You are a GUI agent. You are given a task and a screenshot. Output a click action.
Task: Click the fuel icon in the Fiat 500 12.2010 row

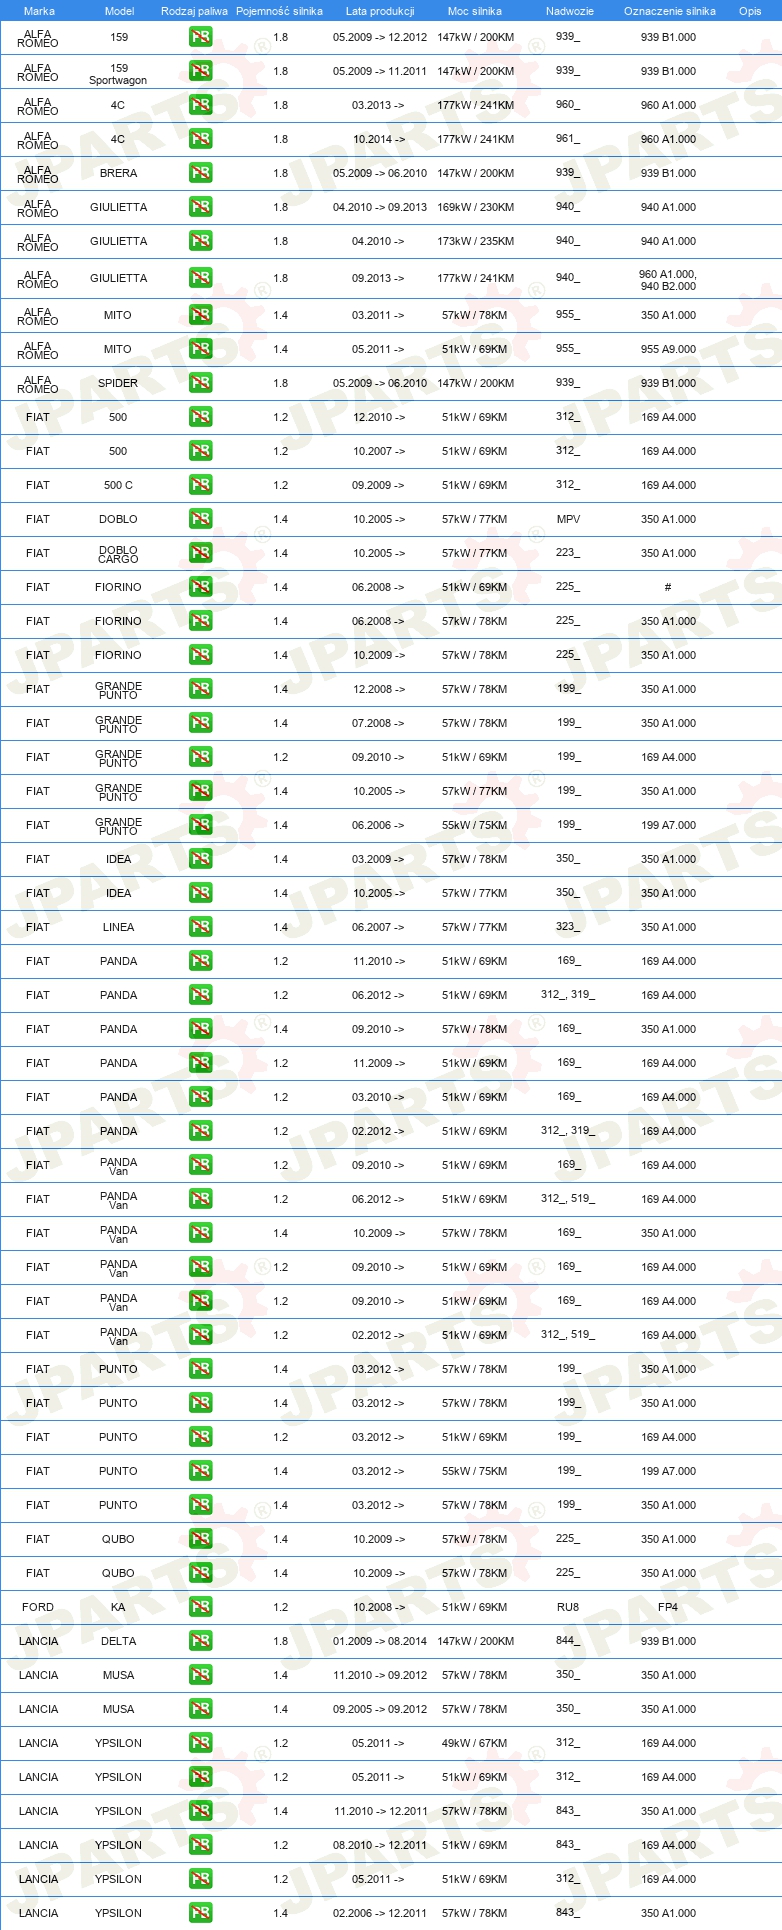[x=201, y=417]
